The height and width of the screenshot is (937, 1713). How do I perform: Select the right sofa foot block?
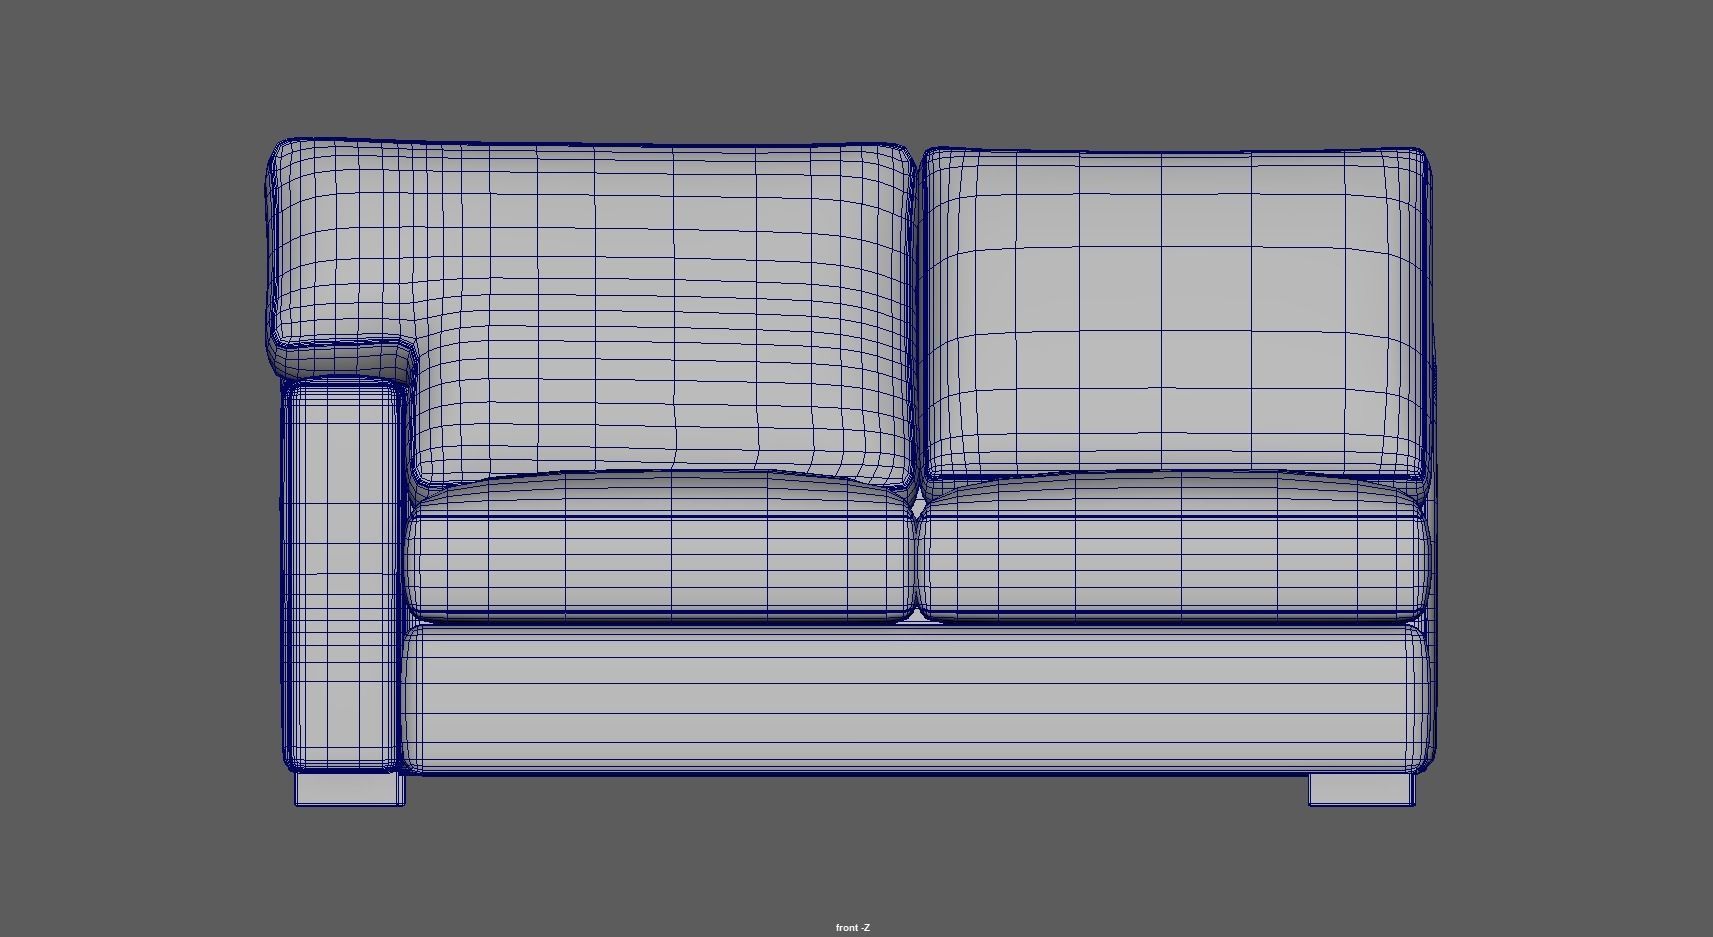(x=1362, y=790)
